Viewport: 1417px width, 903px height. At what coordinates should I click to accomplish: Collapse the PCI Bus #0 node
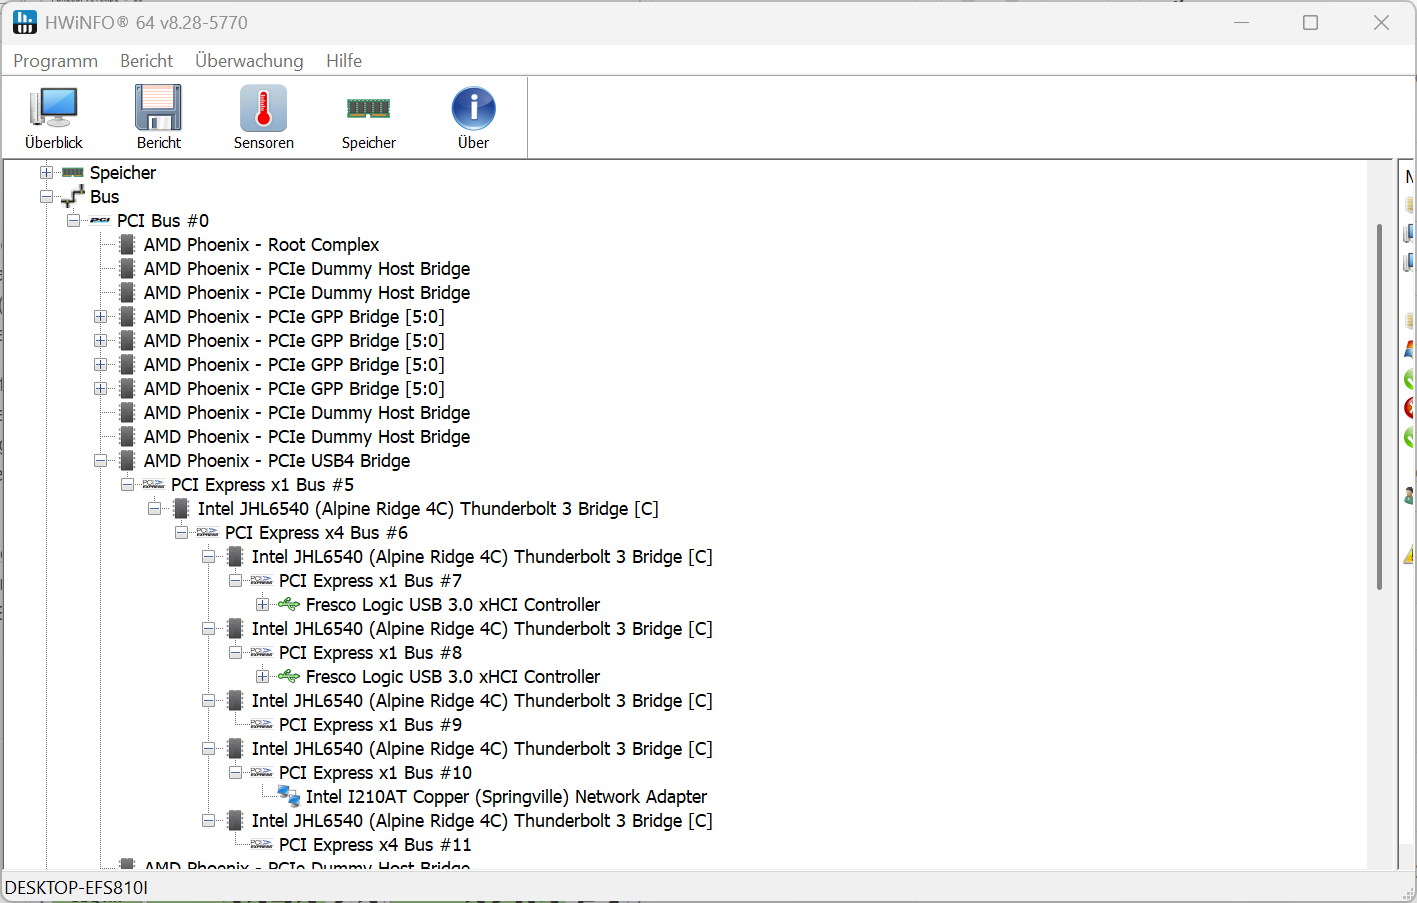(73, 220)
